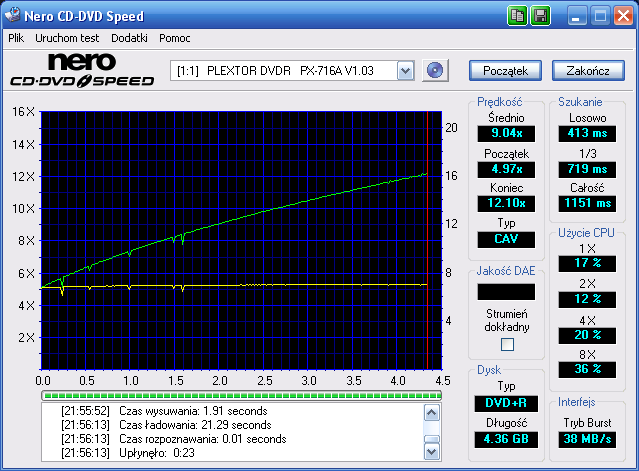Click the log line Czas rozpoznawania 0.01 seconds

tap(174, 439)
